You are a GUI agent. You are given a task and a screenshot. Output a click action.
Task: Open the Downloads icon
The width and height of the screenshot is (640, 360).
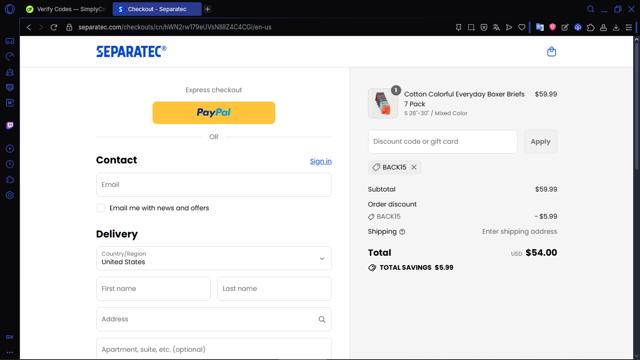[616, 27]
